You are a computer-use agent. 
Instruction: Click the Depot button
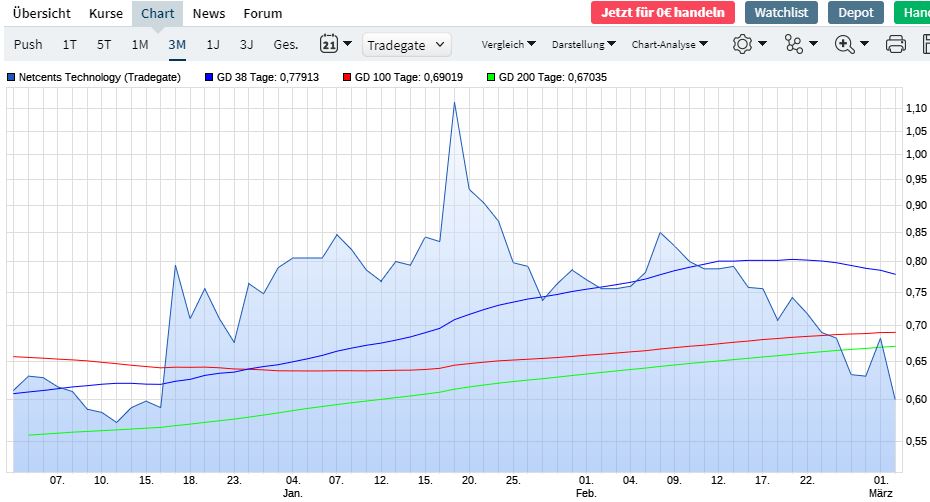856,12
